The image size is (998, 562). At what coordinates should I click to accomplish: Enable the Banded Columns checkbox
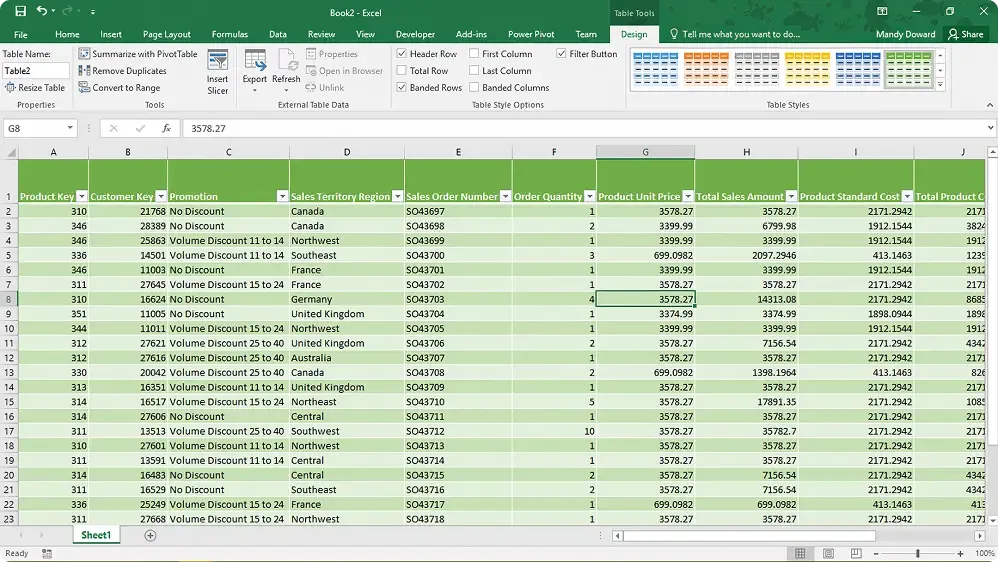(474, 88)
